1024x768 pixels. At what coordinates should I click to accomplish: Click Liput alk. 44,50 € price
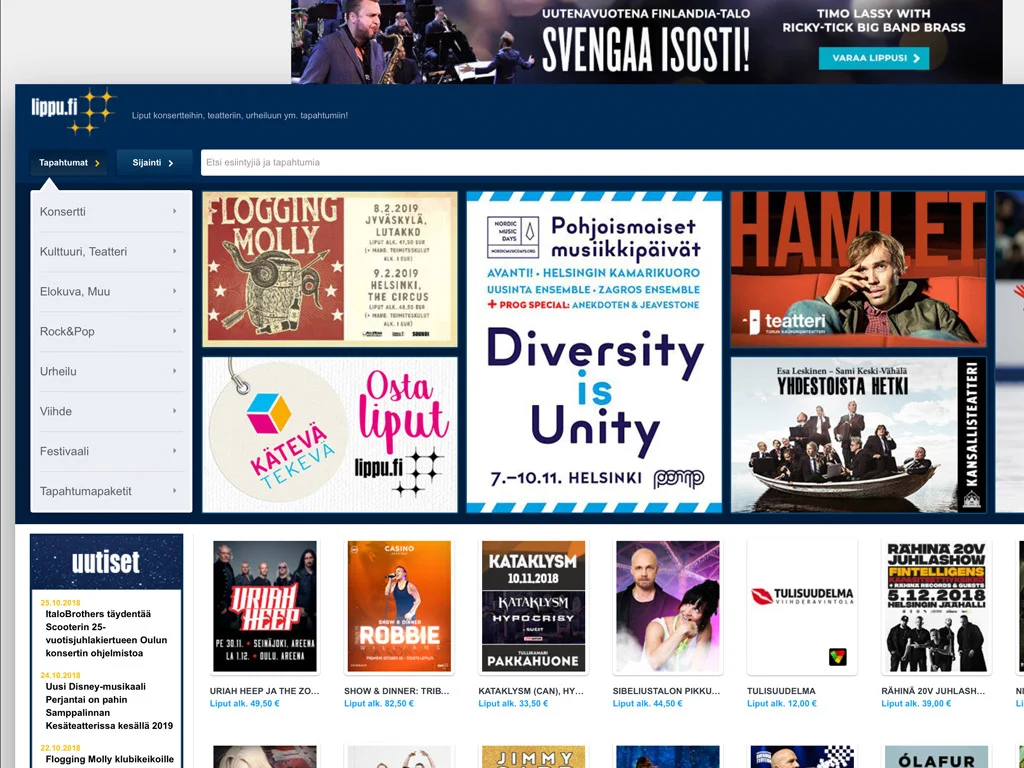coord(647,704)
